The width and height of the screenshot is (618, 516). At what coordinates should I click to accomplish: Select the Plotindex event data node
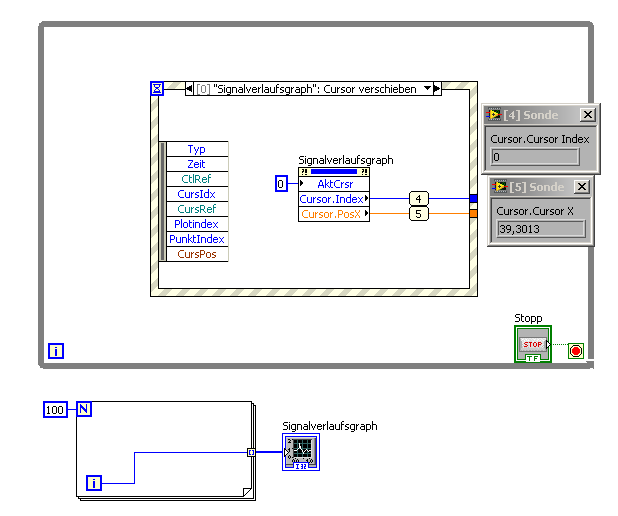[x=197, y=224]
